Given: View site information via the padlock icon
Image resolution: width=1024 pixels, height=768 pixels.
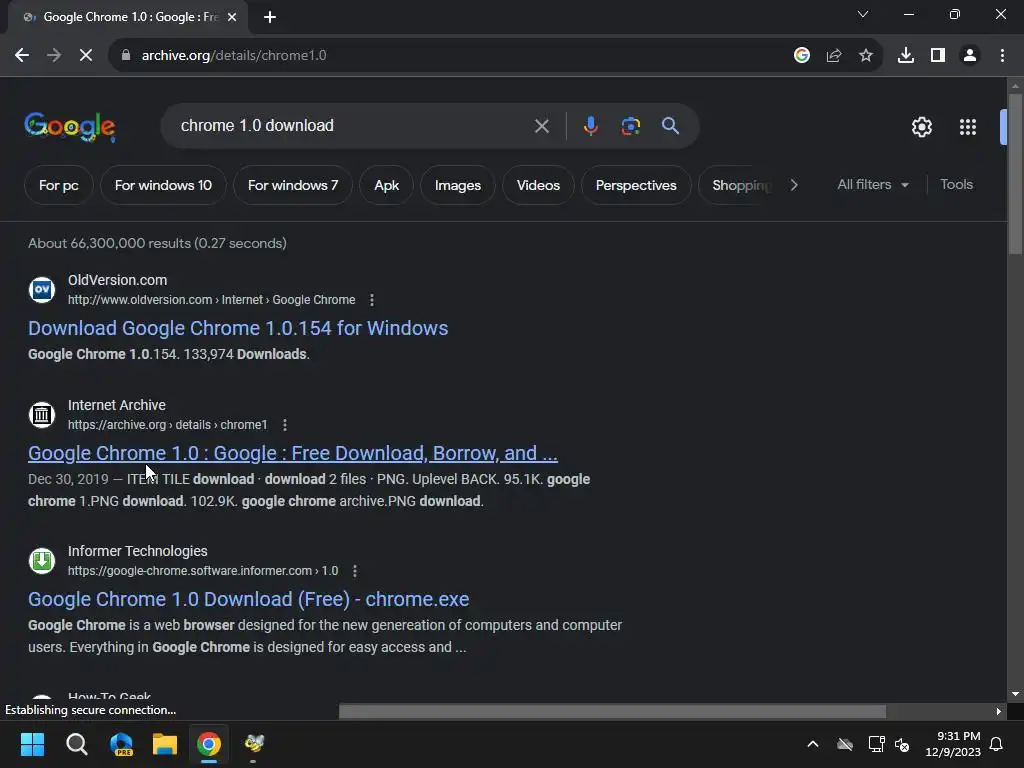Looking at the screenshot, I should coord(125,56).
